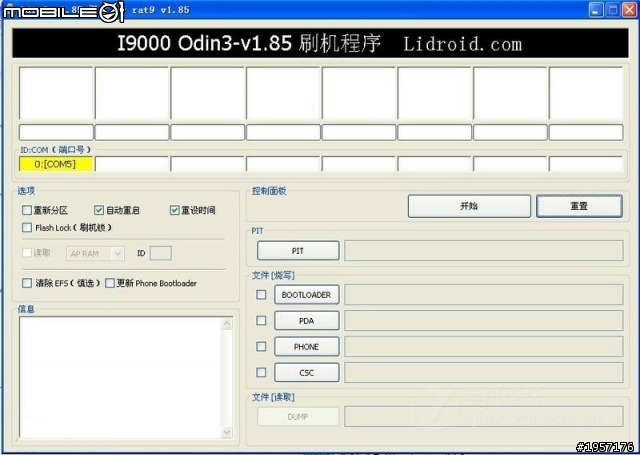The height and width of the screenshot is (455, 640).
Task: Tick the checkbox beside CSC
Action: (261, 372)
